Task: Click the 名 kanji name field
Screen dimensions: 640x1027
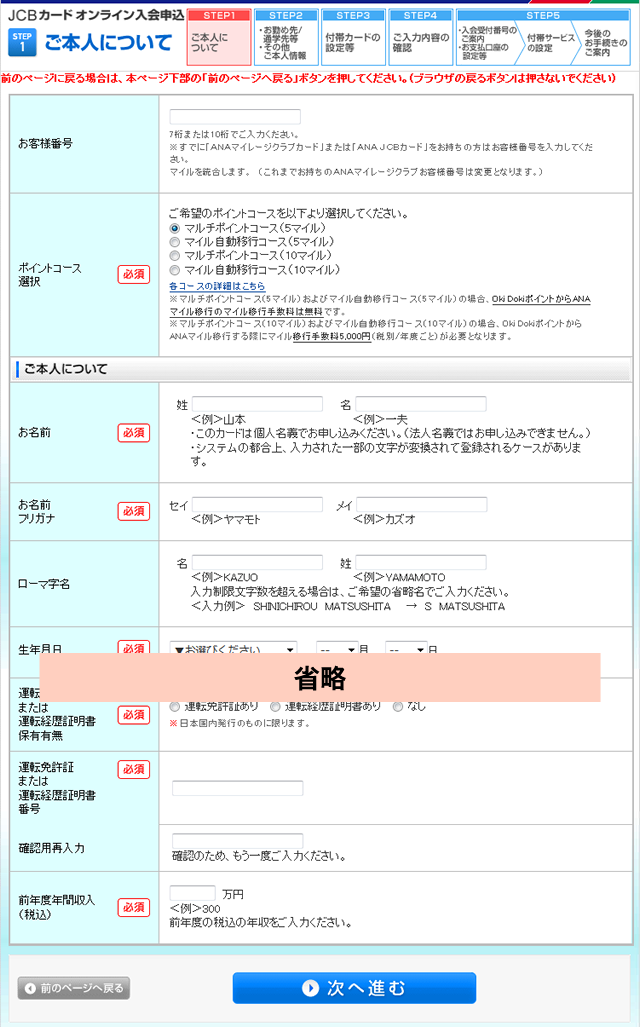Action: pos(421,403)
